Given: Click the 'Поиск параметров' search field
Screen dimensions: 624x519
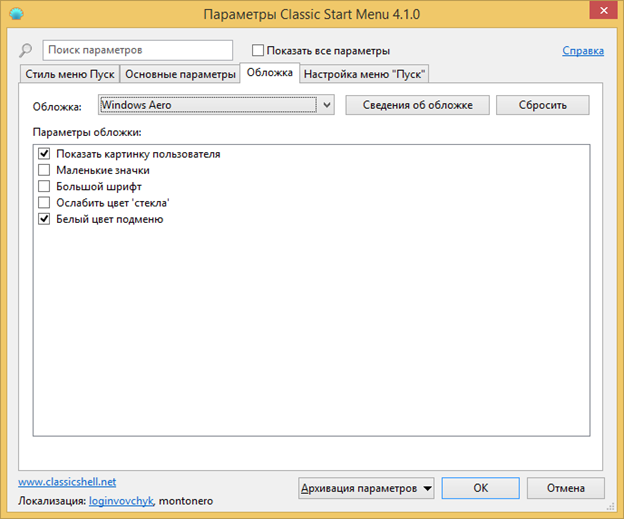Looking at the screenshot, I should point(137,50).
